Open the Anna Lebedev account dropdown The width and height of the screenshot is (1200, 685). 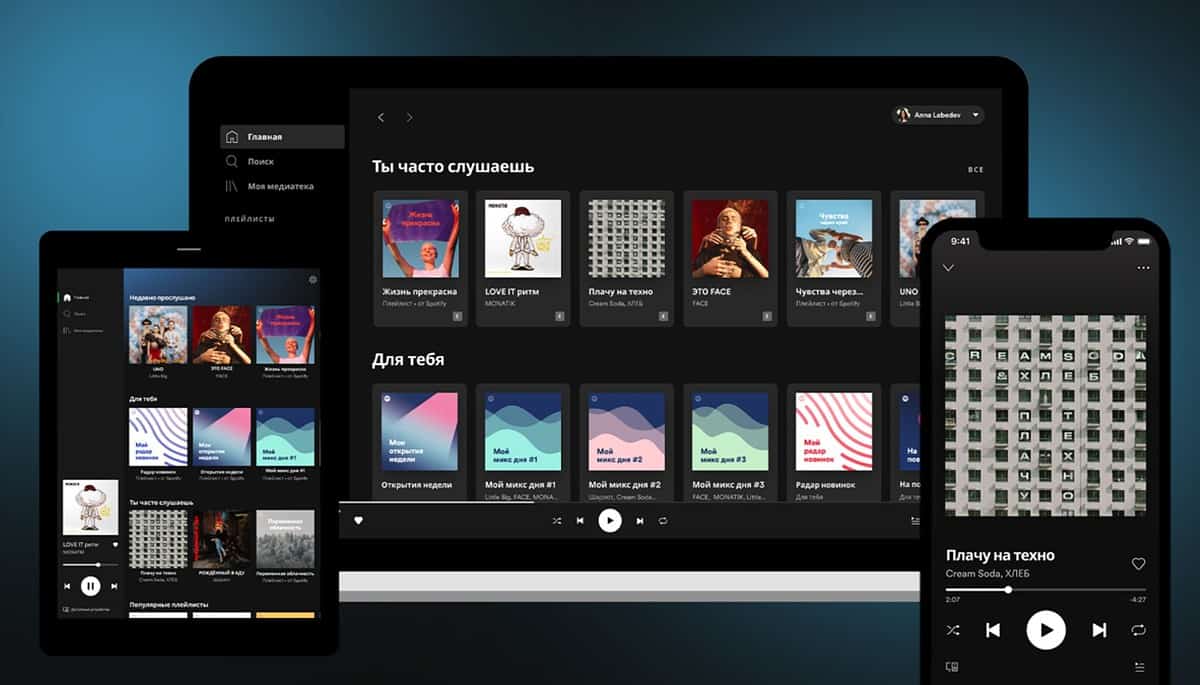[x=938, y=115]
